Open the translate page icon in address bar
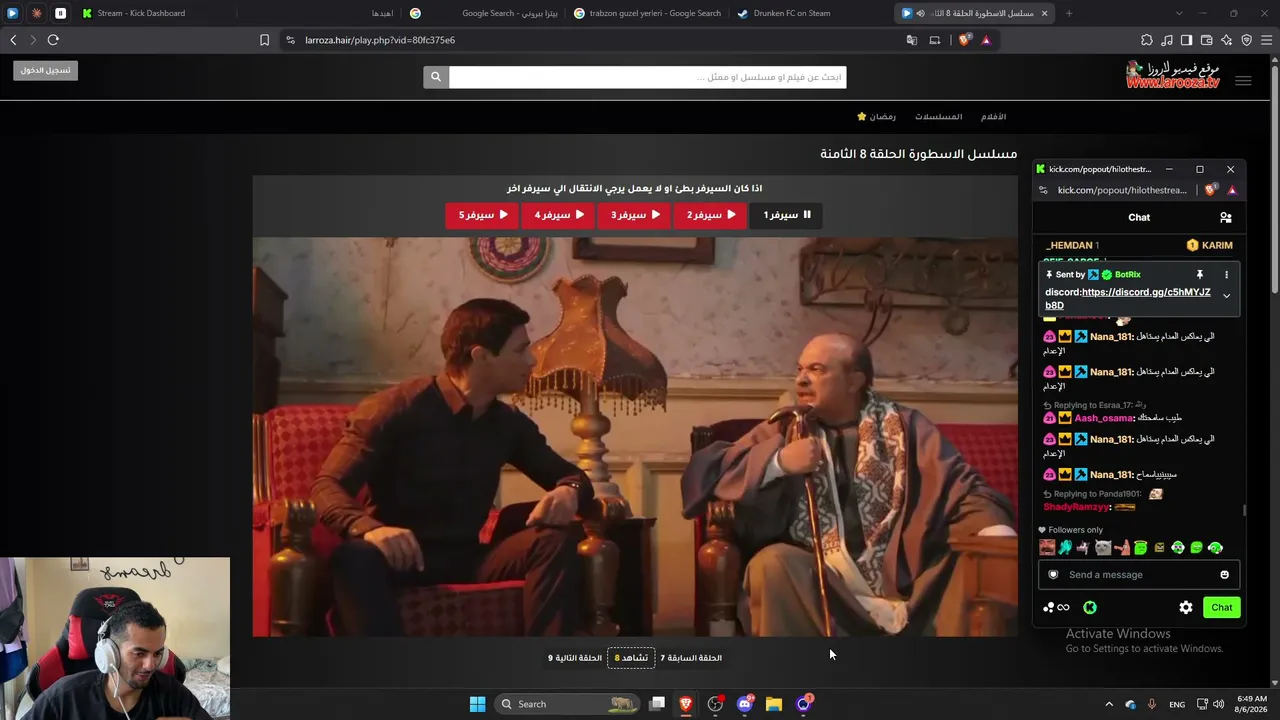This screenshot has width=1280, height=720. 912,40
